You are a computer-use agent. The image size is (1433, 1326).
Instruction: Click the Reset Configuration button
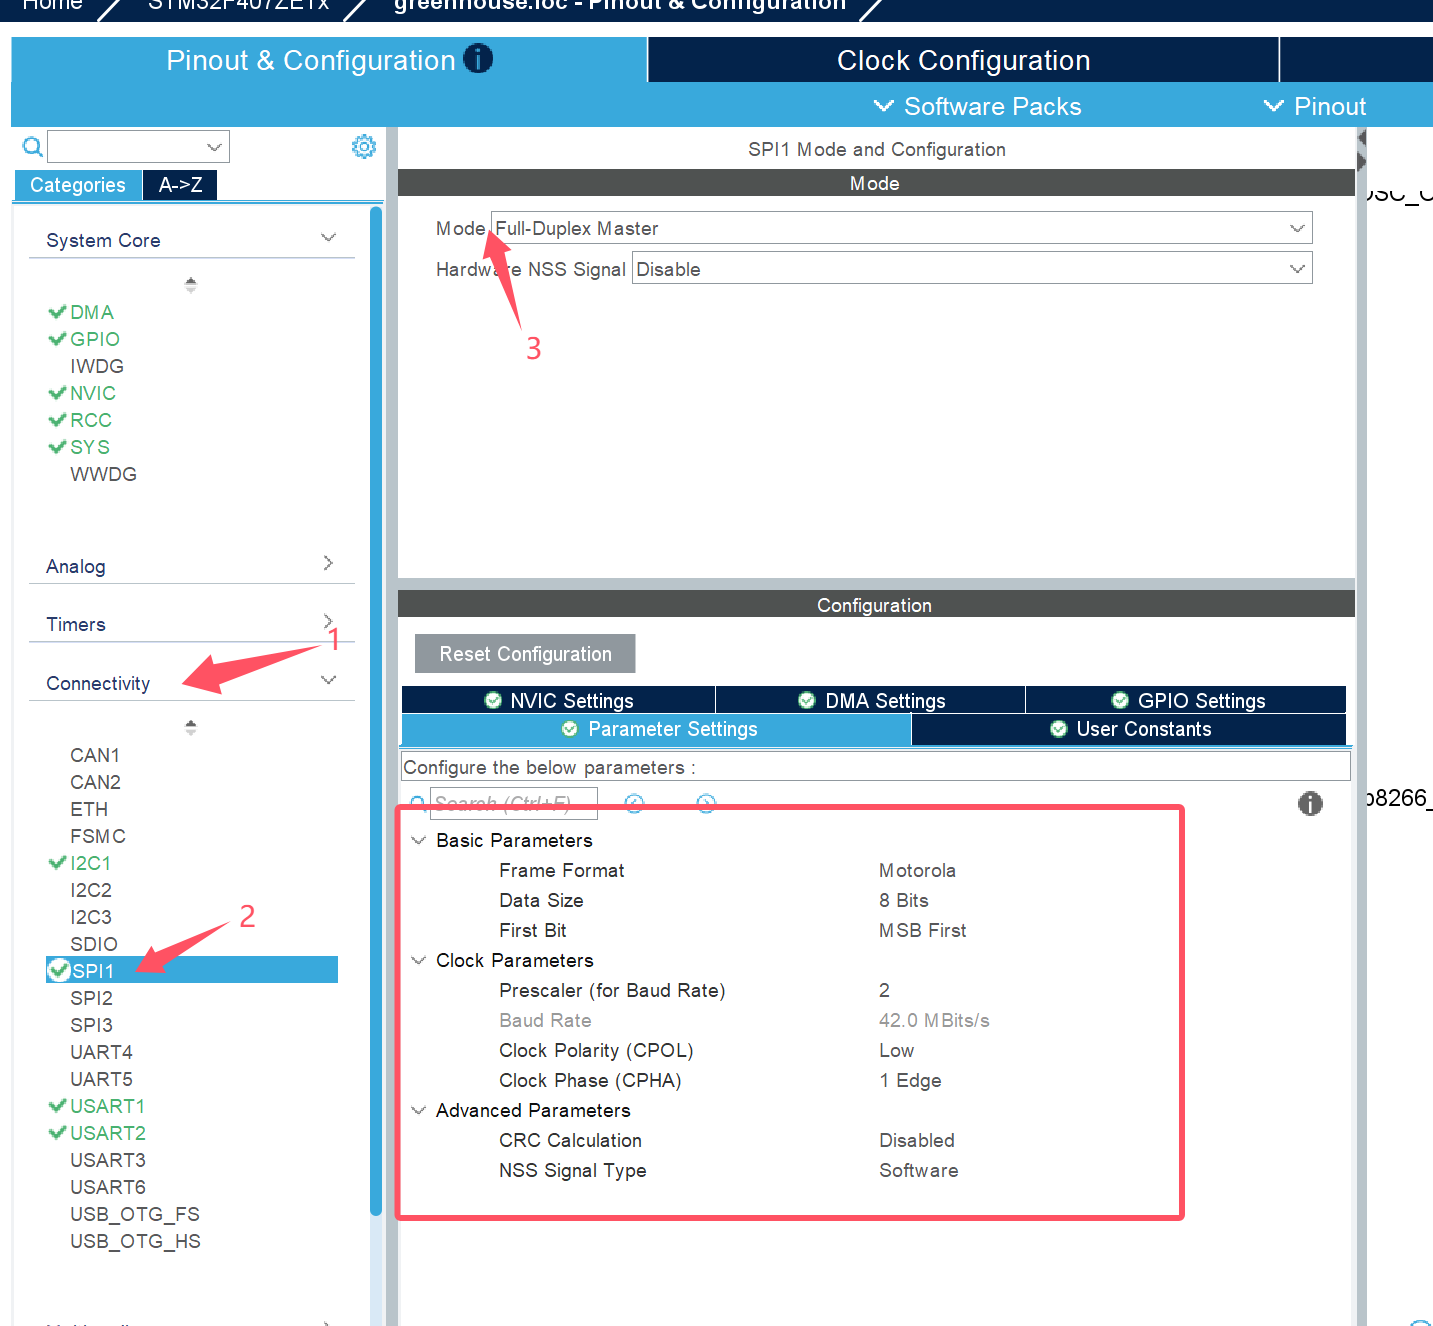(x=525, y=654)
